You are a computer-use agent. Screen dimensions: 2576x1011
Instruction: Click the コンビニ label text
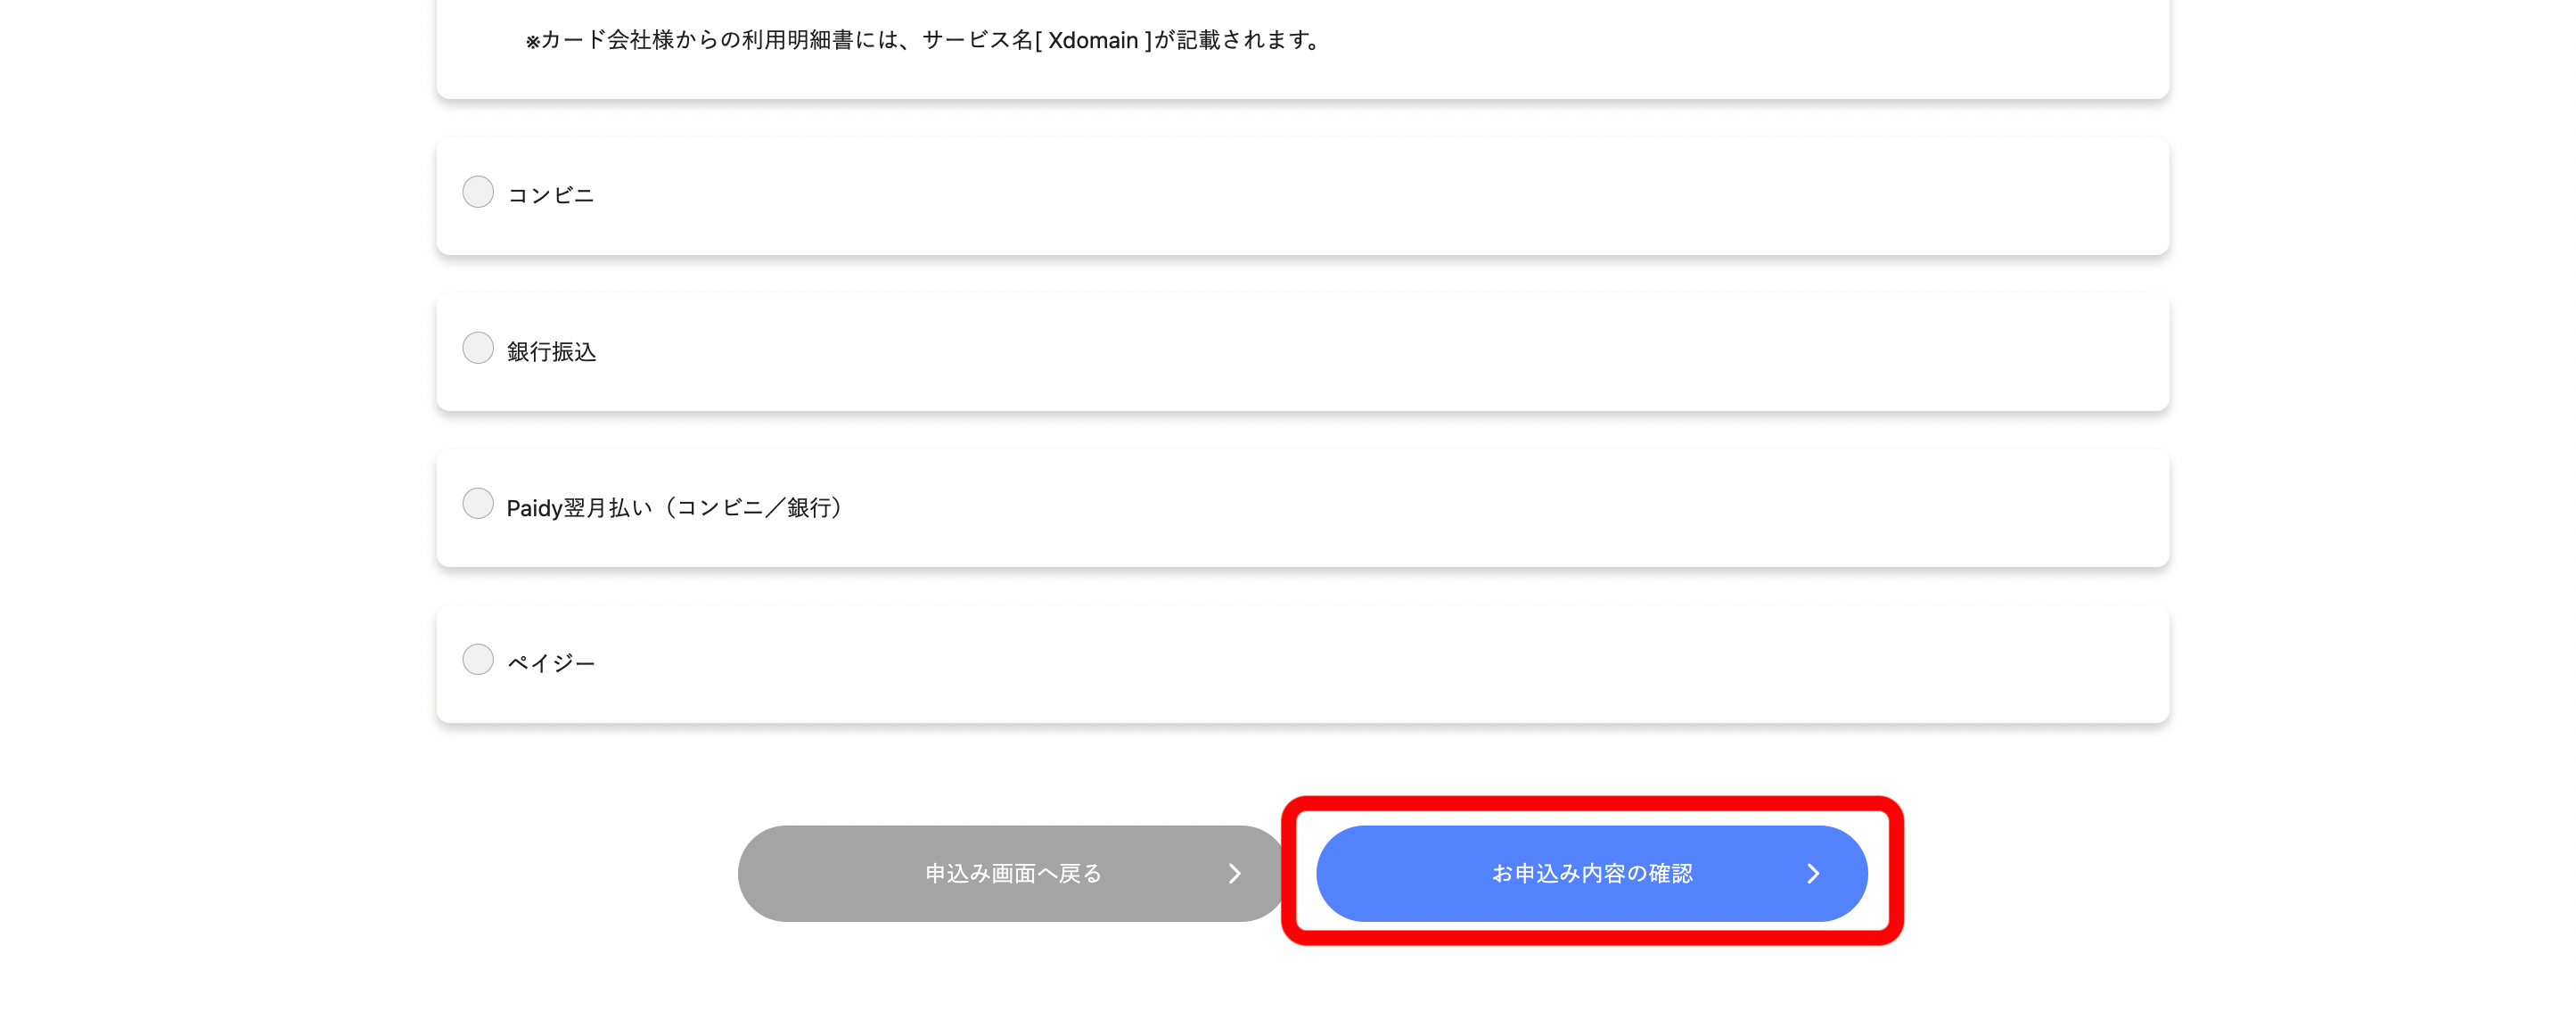pos(548,194)
